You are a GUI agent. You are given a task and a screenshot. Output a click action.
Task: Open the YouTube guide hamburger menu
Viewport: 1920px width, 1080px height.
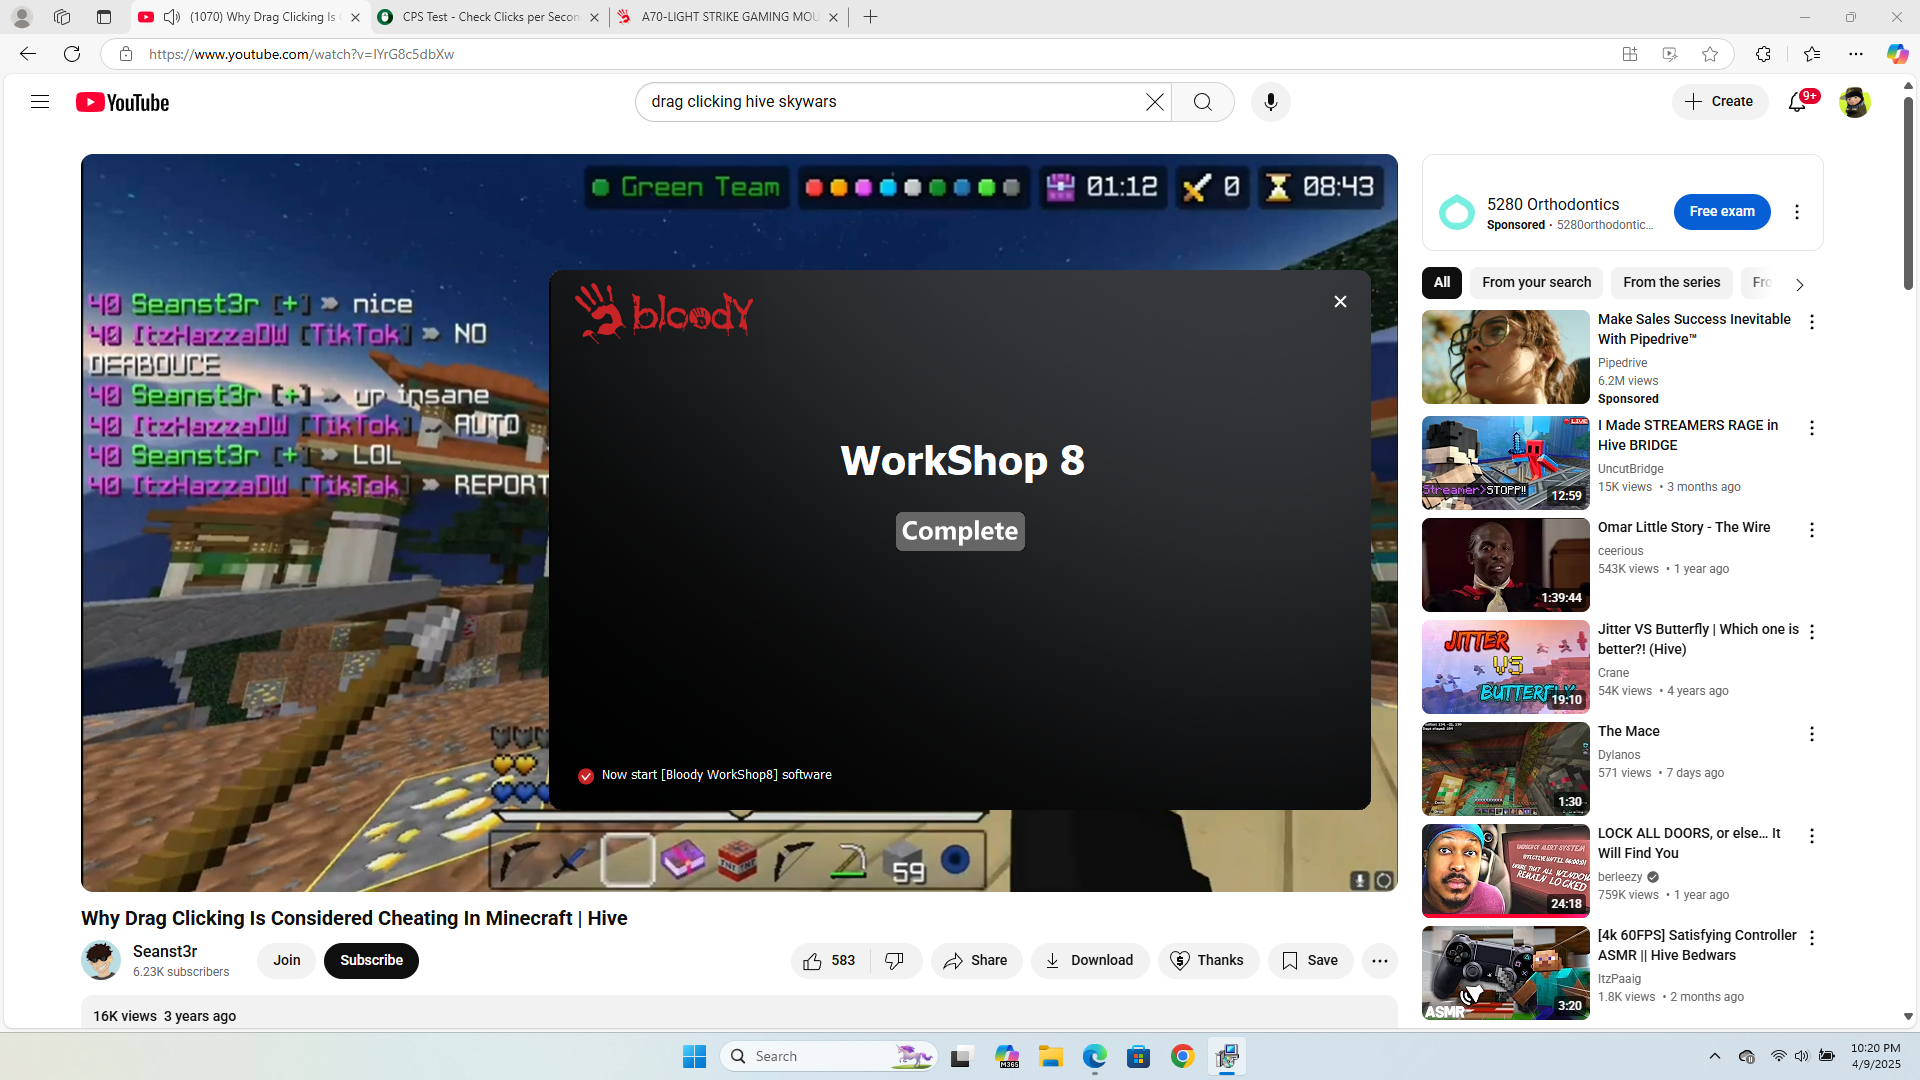(40, 102)
